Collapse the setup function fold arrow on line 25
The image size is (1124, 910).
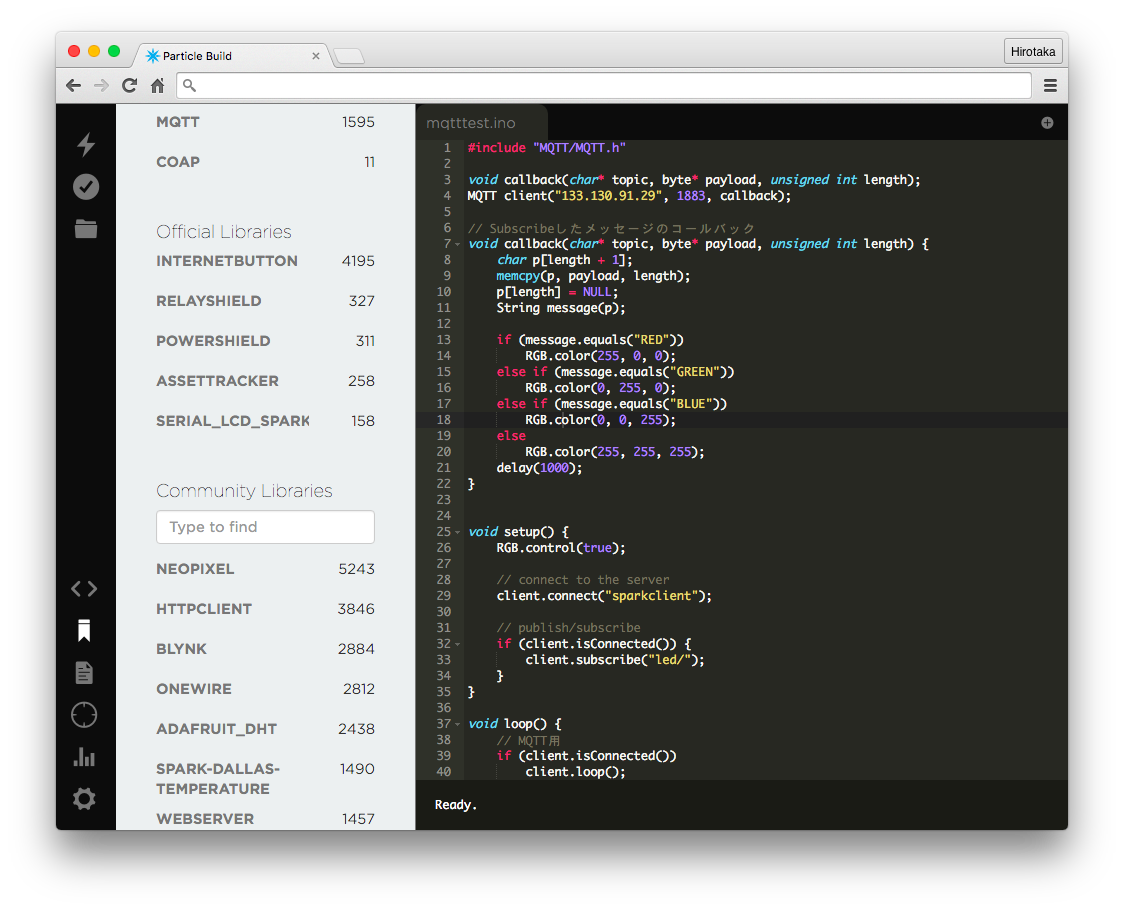point(458,532)
